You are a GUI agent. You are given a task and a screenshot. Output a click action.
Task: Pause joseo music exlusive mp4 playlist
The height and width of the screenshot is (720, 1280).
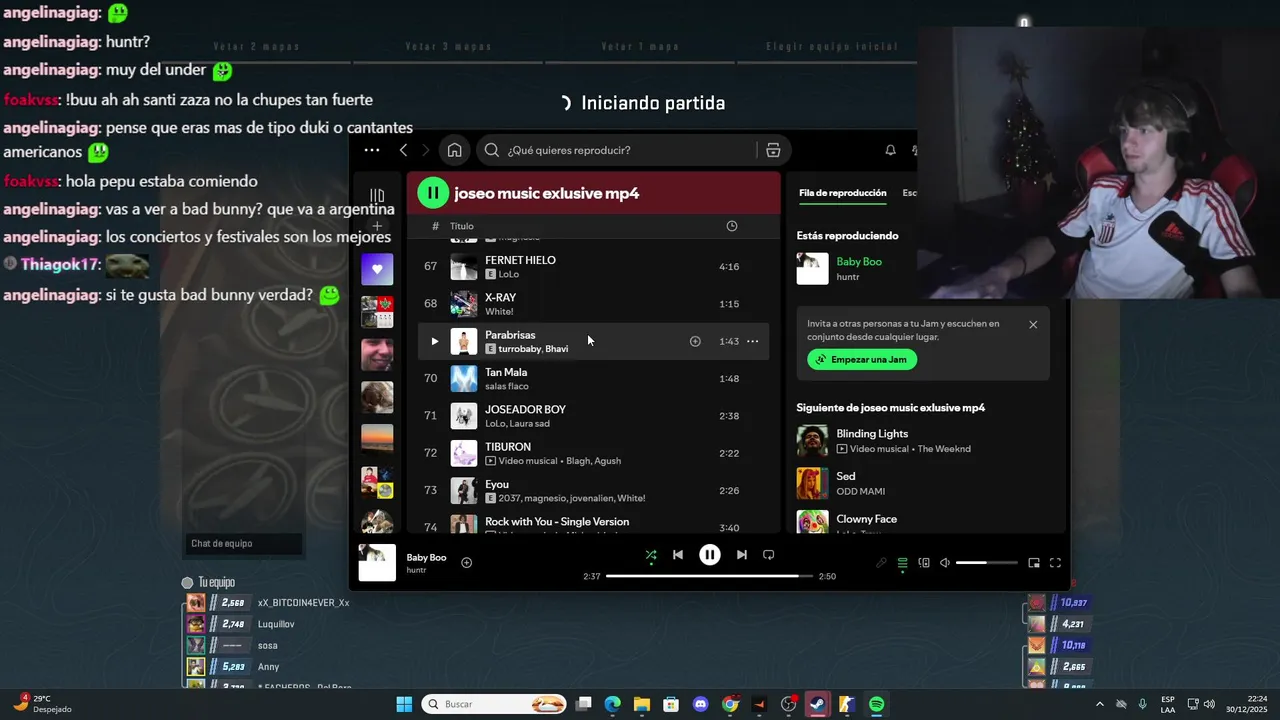433,193
